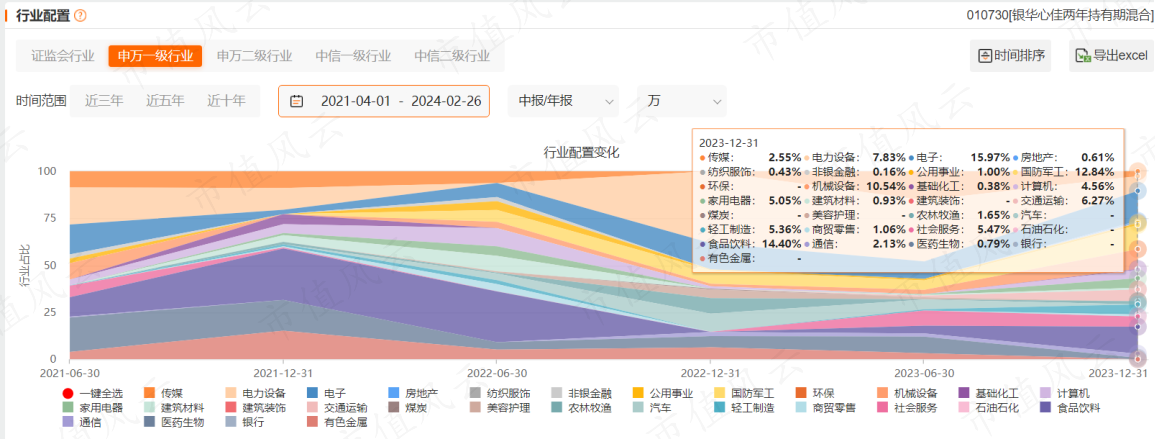Click the 2022-06-30 axis label
The height and width of the screenshot is (439, 1155).
497,374
